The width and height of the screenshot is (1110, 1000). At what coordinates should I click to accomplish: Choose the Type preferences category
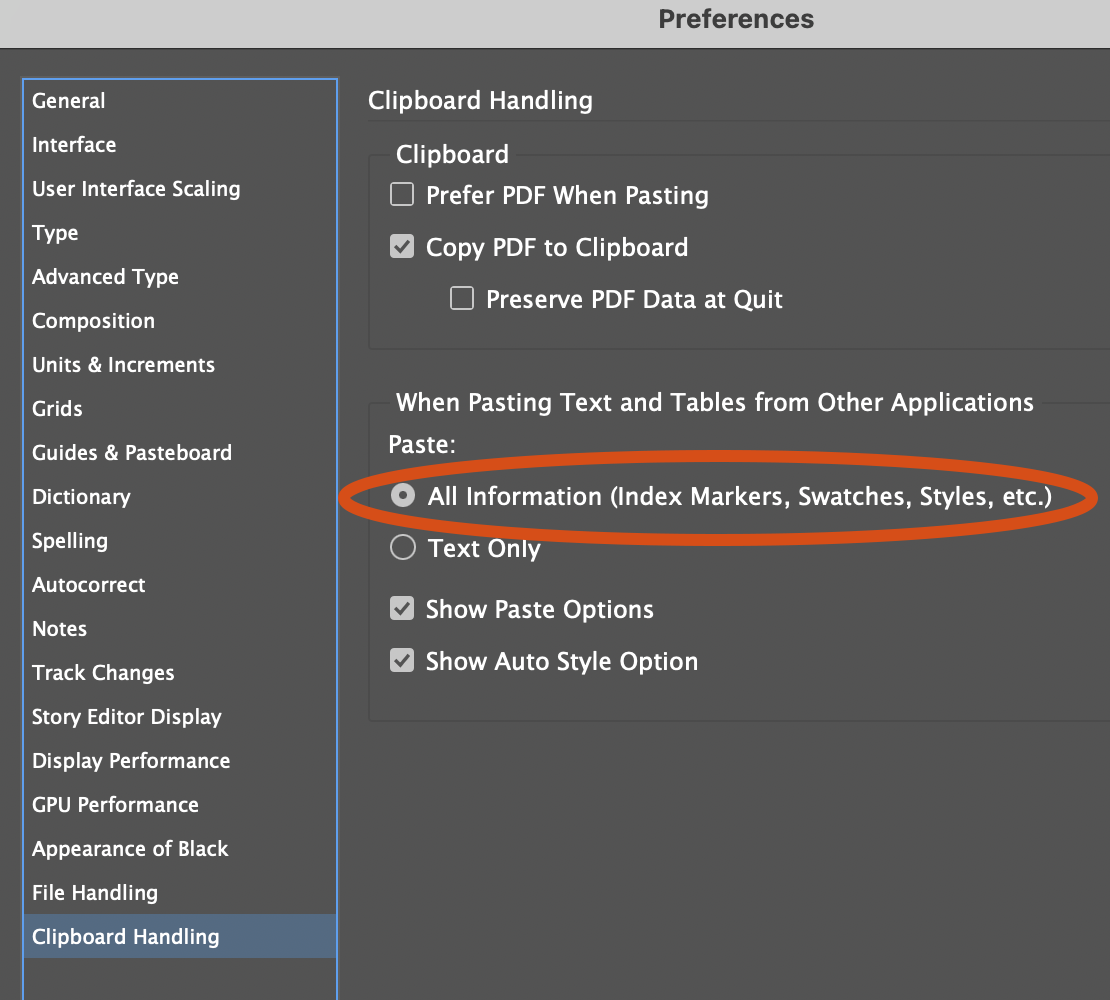180,233
